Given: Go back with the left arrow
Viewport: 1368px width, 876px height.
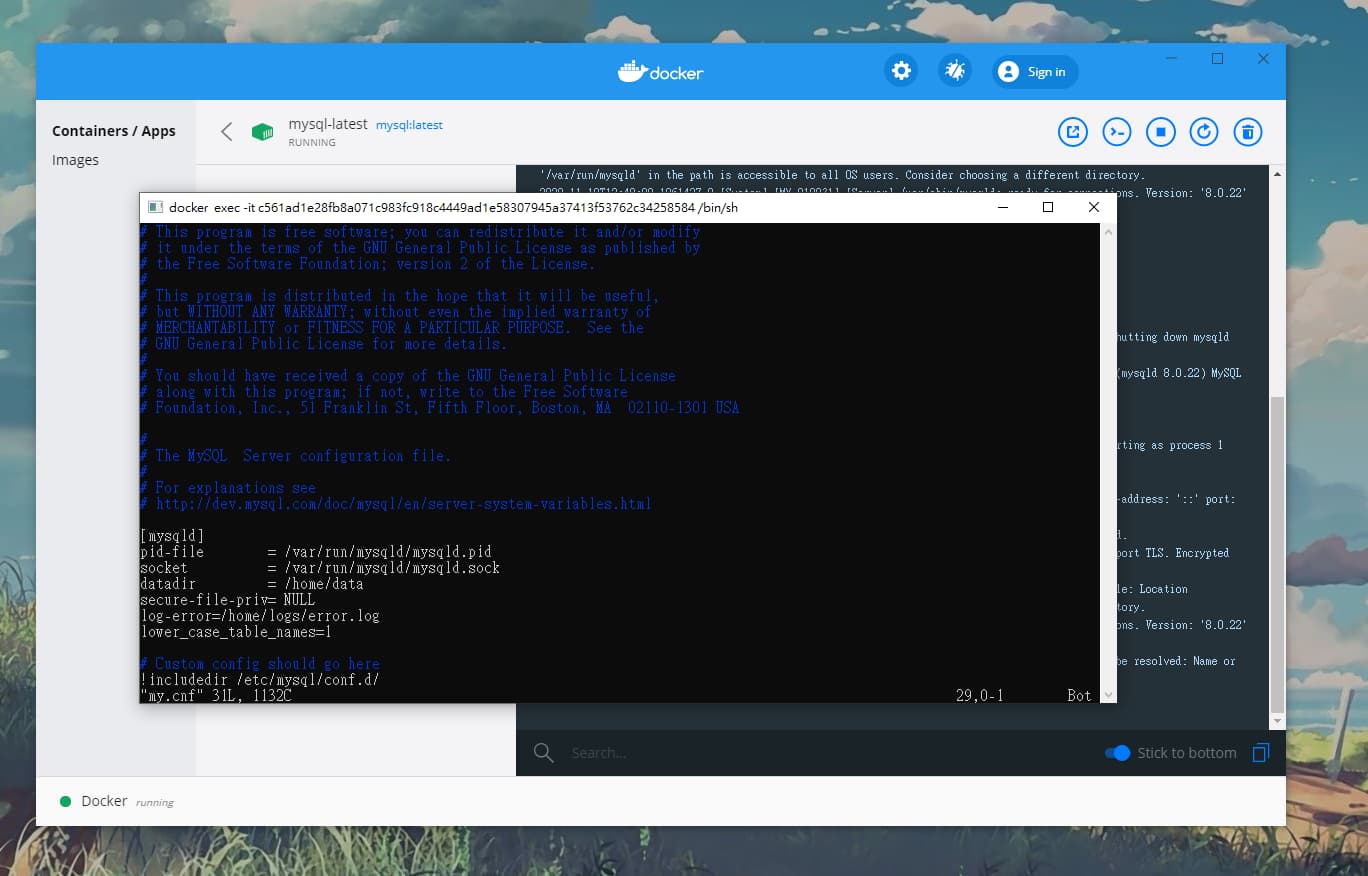Looking at the screenshot, I should click(x=227, y=132).
